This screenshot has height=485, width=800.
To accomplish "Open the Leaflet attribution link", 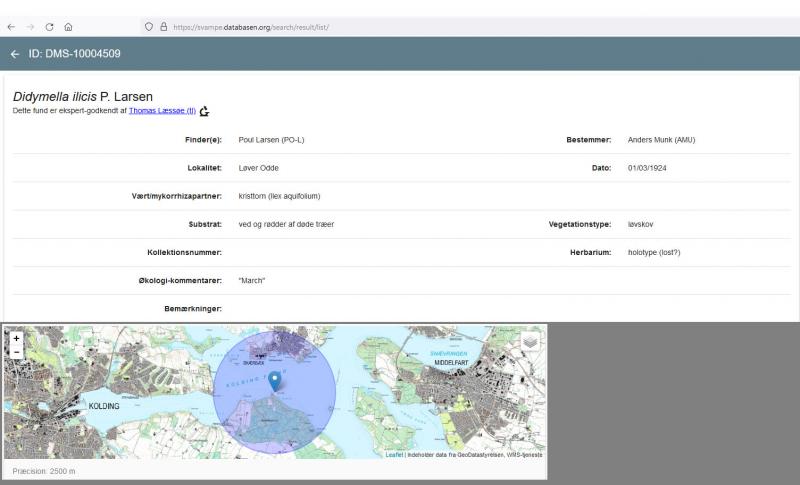I will [394, 455].
